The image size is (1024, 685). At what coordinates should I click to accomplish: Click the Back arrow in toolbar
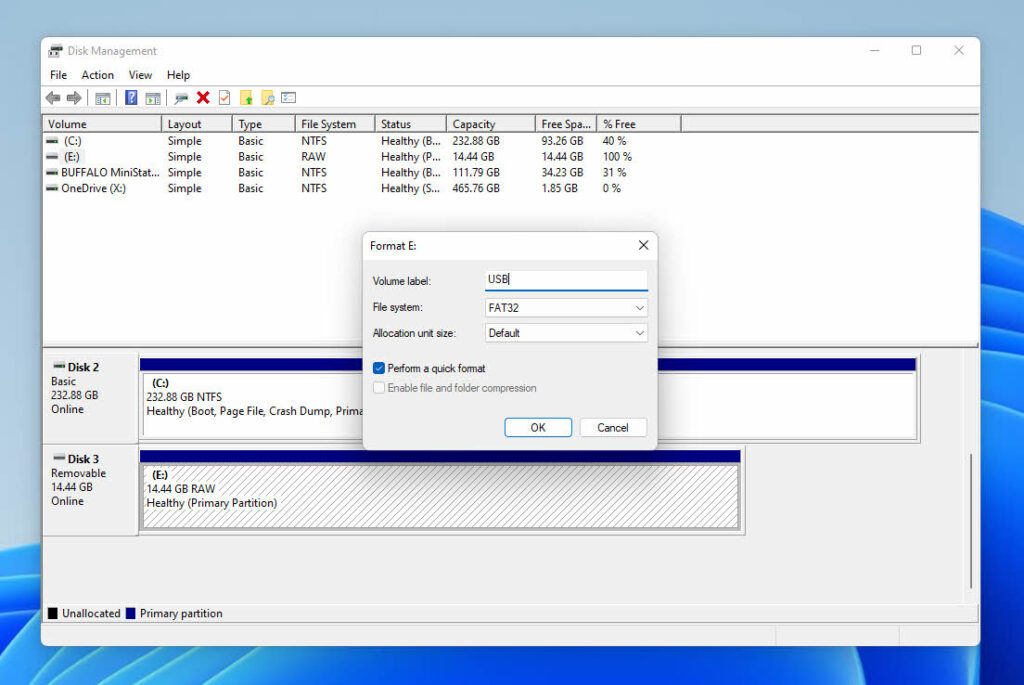pos(53,98)
